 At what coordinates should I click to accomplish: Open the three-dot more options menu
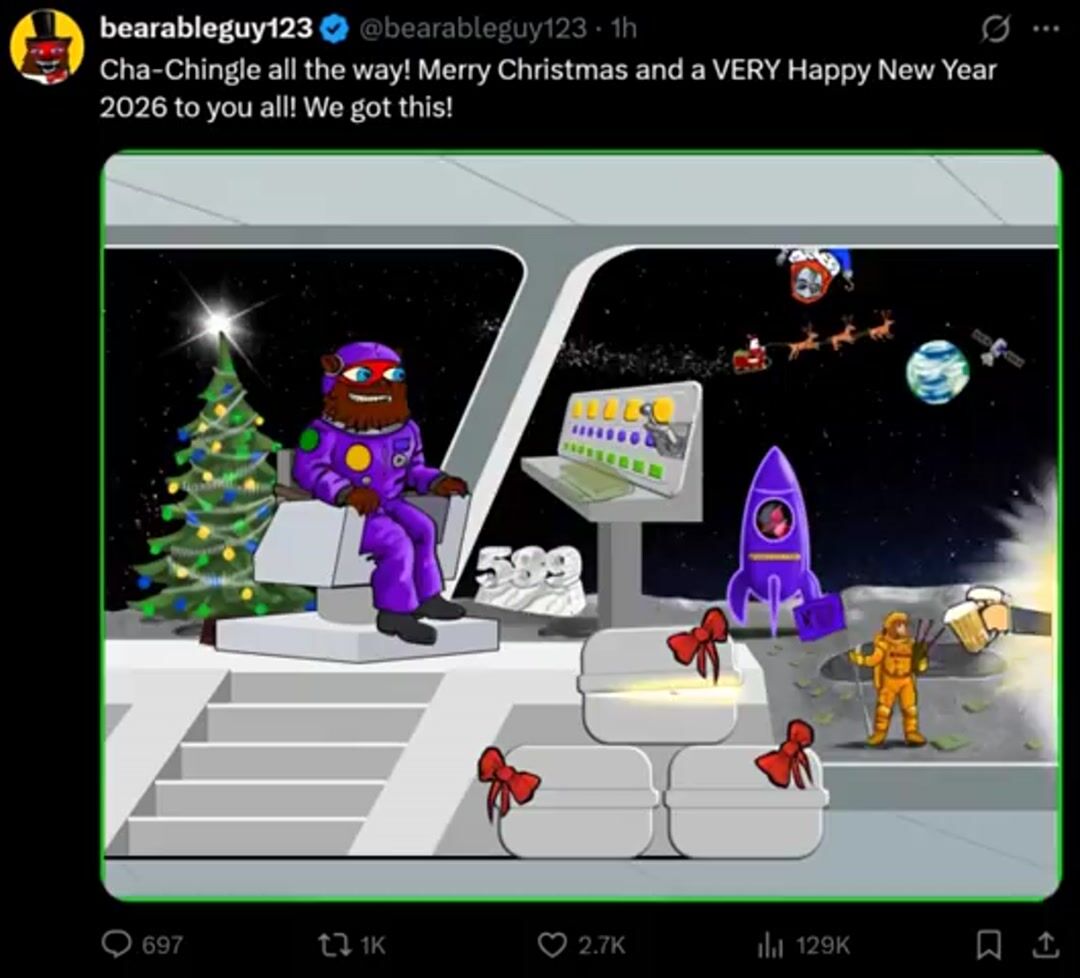pos(1044,30)
